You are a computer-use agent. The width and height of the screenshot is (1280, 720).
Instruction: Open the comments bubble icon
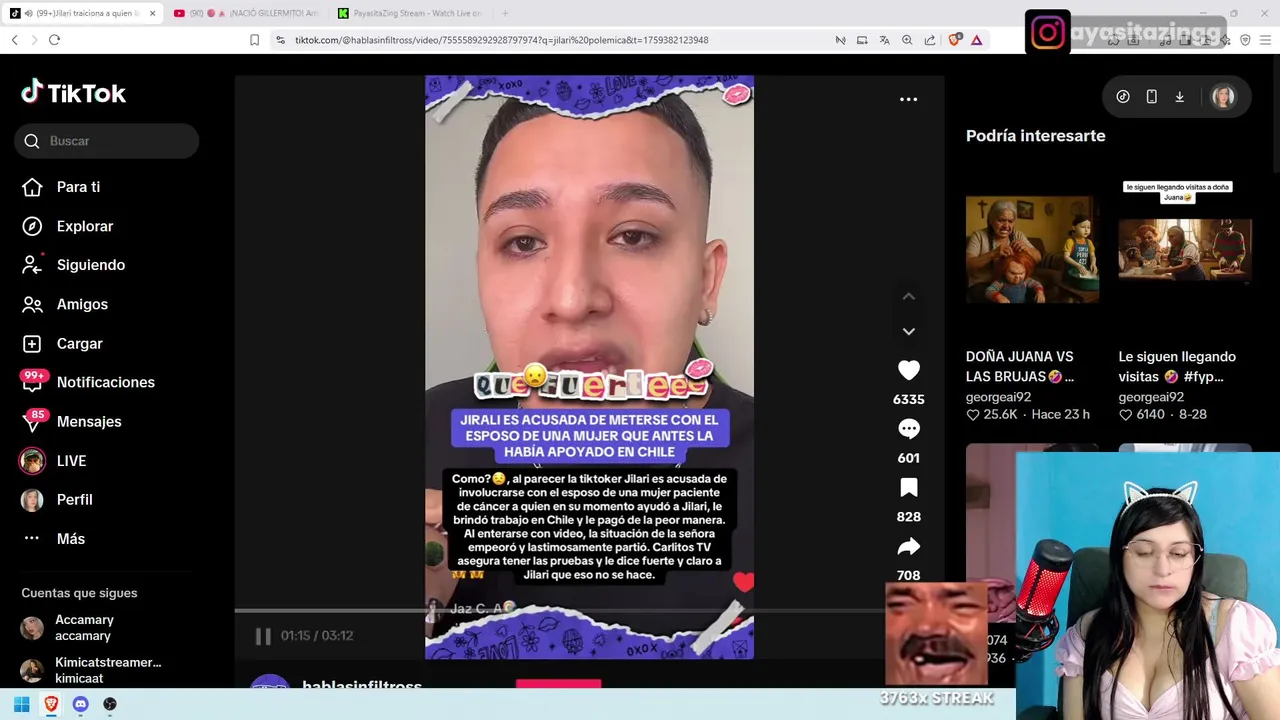908,429
